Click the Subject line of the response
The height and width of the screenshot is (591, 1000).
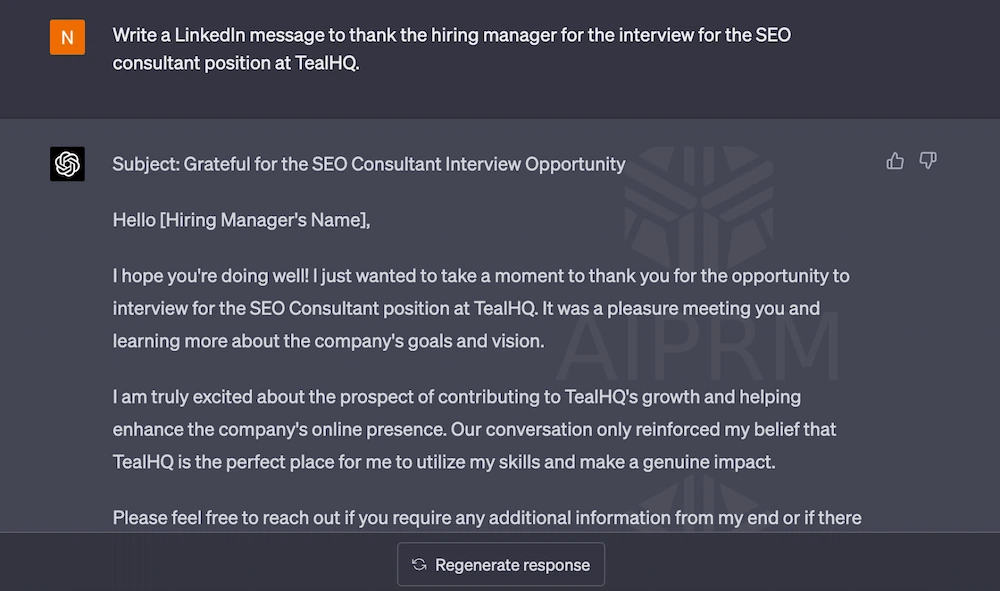click(x=369, y=164)
